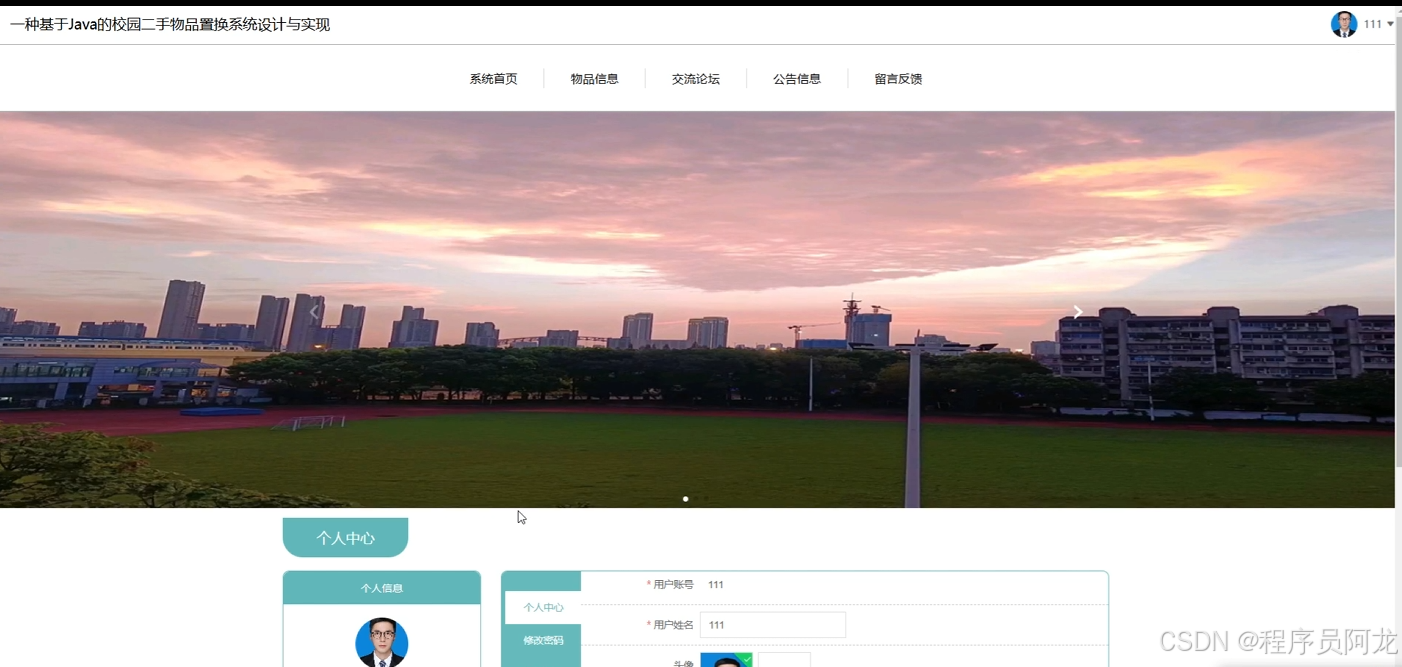Screen dimensions: 1402x667
Task: Click the 个人信息 panel header
Action: tap(382, 588)
